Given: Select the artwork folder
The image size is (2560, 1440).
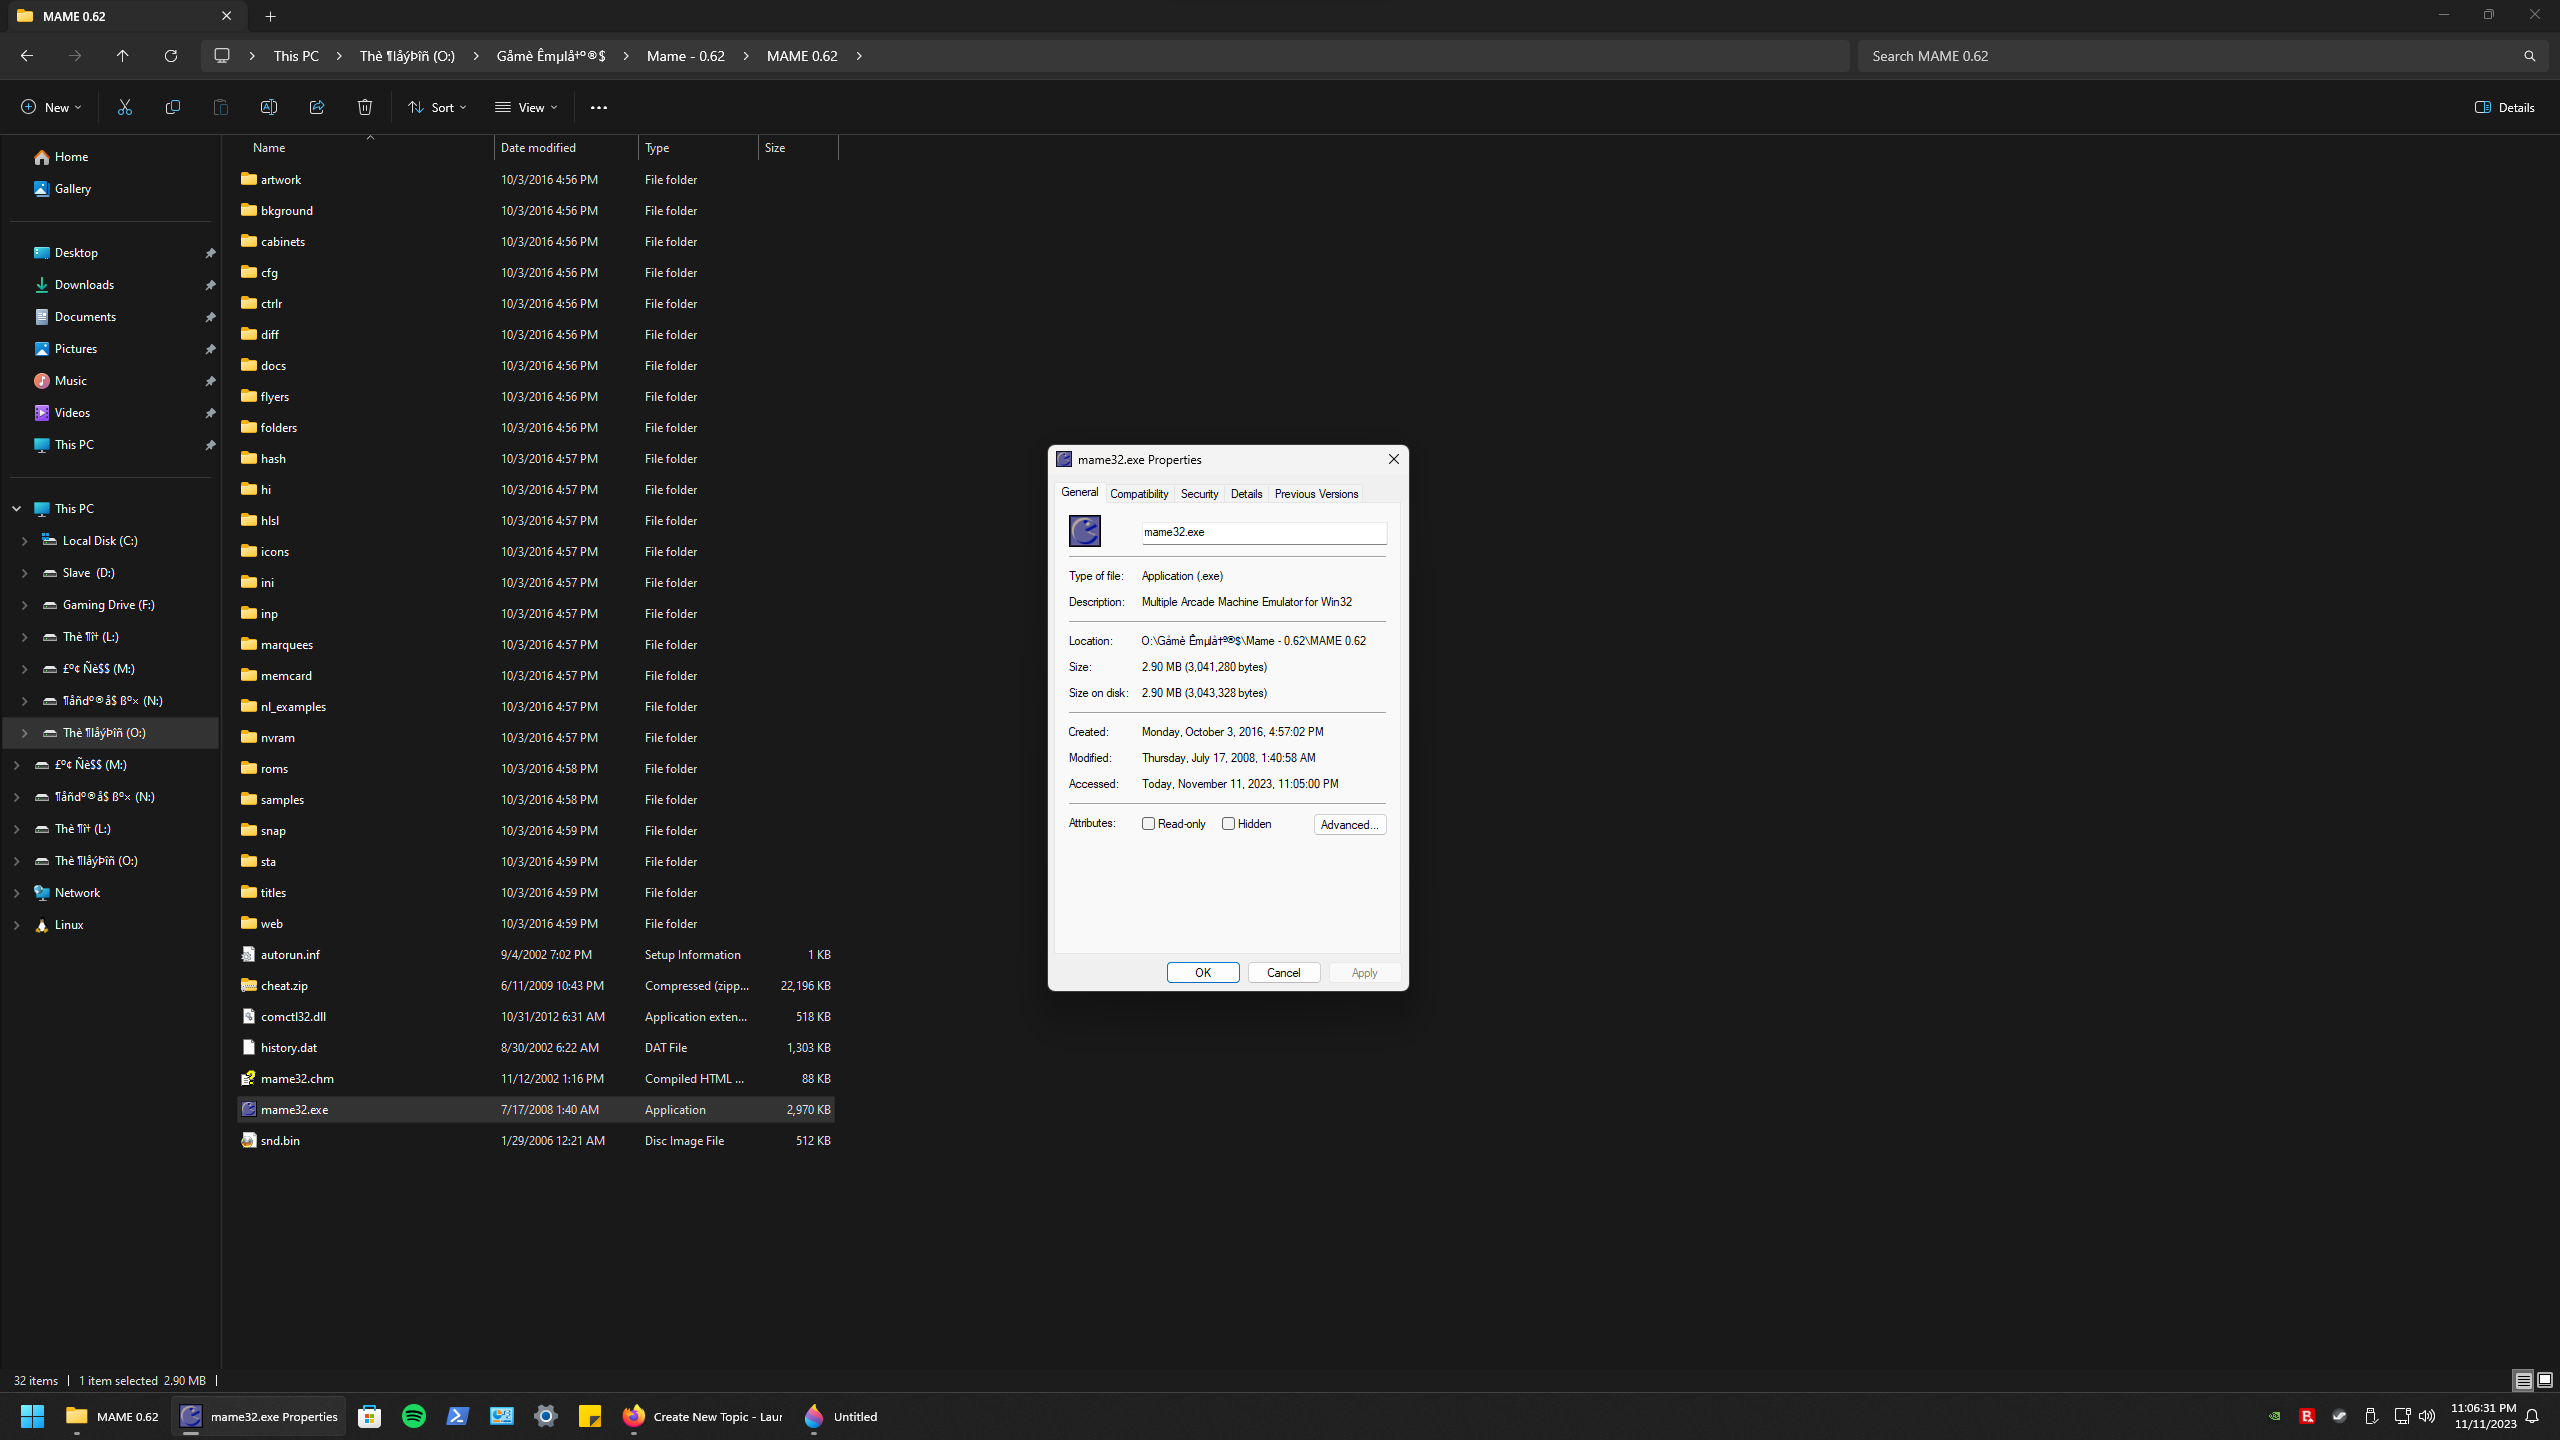Looking at the screenshot, I should 535,179.
